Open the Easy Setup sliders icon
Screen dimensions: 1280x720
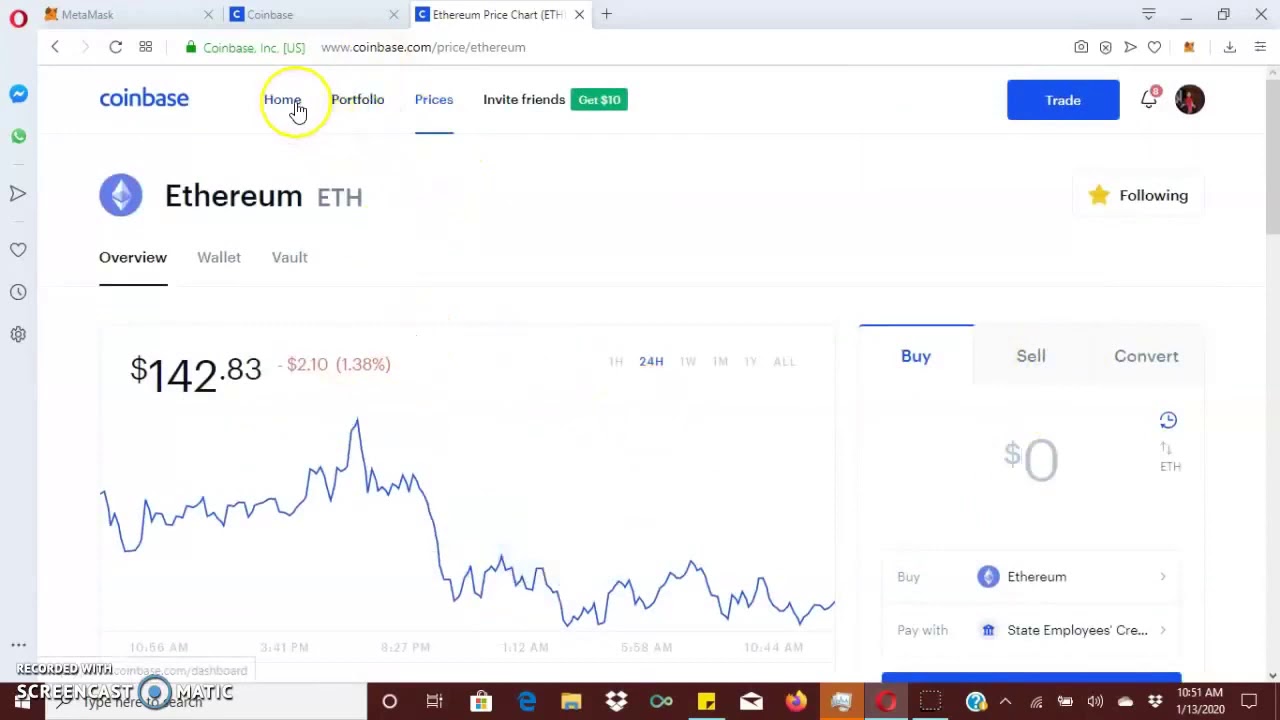click(x=1260, y=47)
